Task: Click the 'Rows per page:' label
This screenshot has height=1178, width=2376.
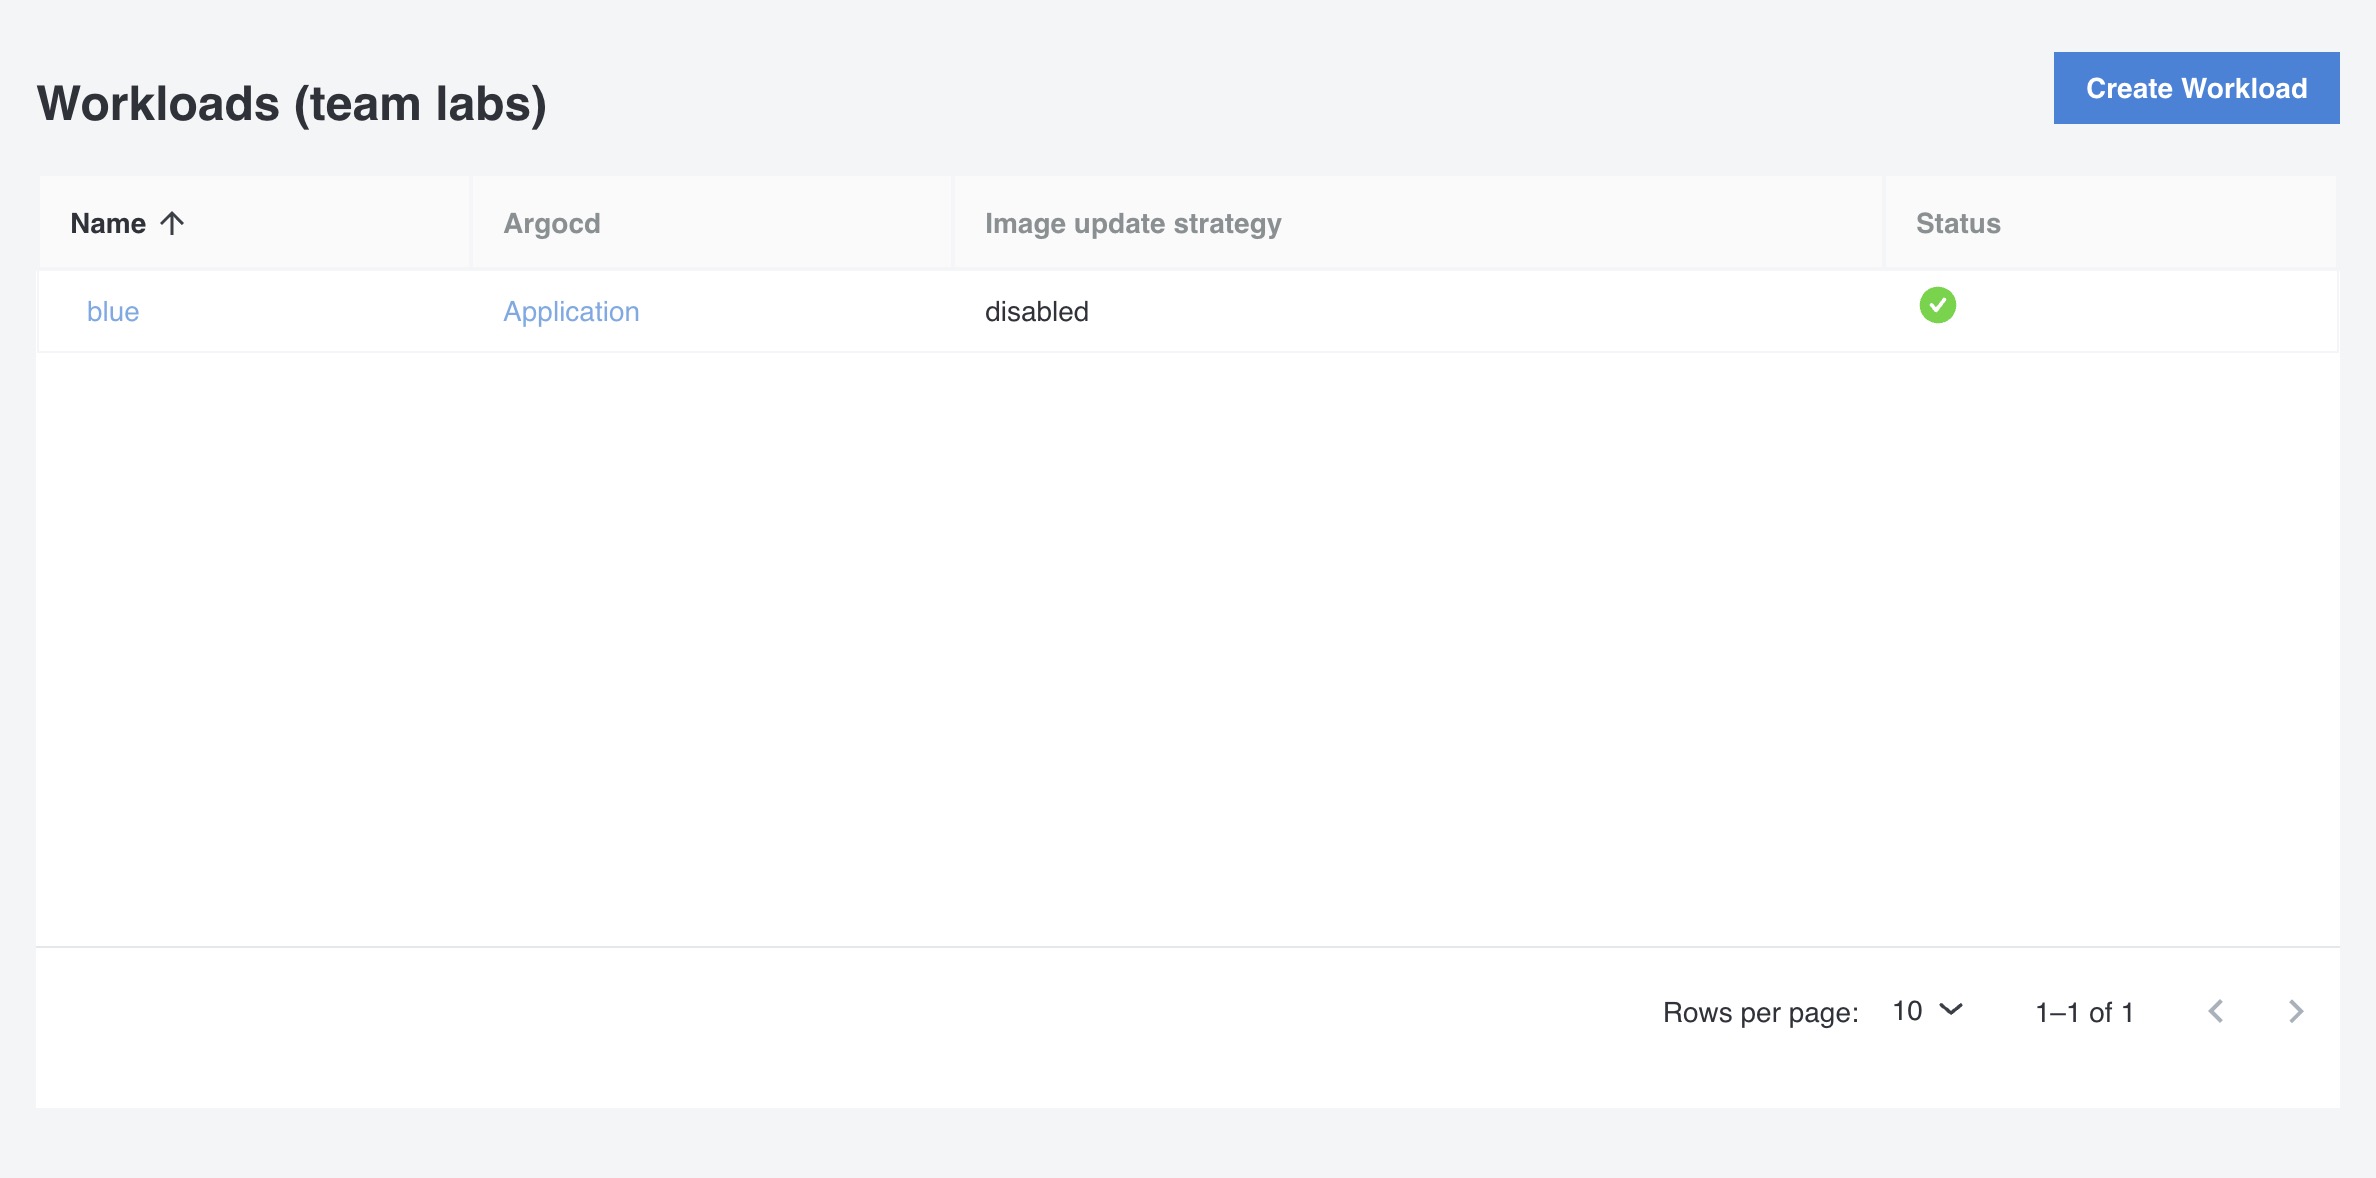Action: coord(1761,1012)
